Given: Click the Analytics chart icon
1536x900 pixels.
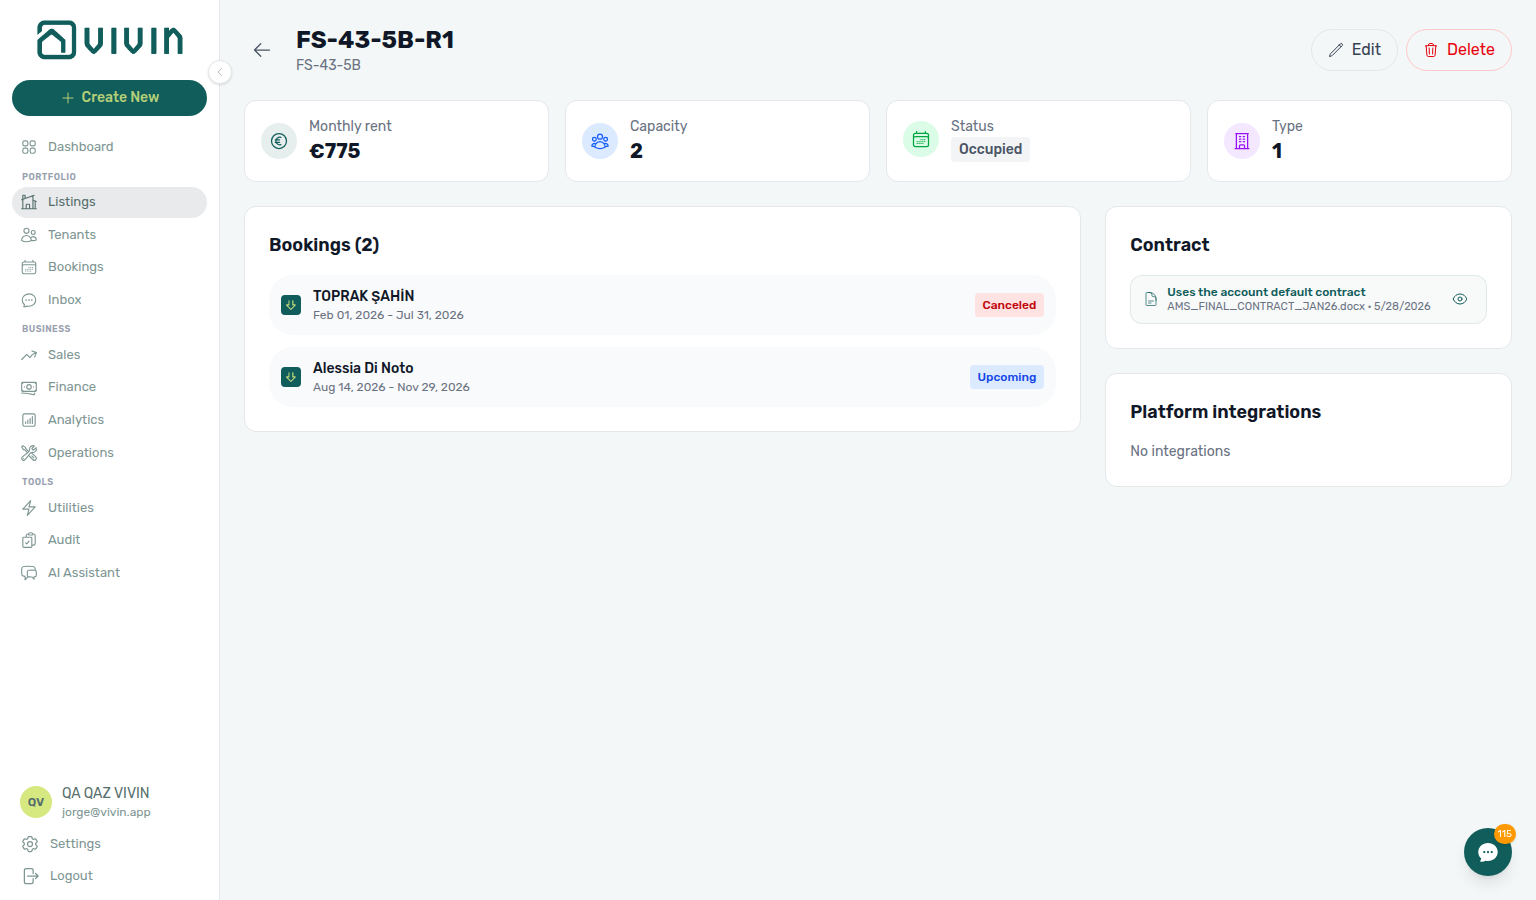Looking at the screenshot, I should point(29,420).
